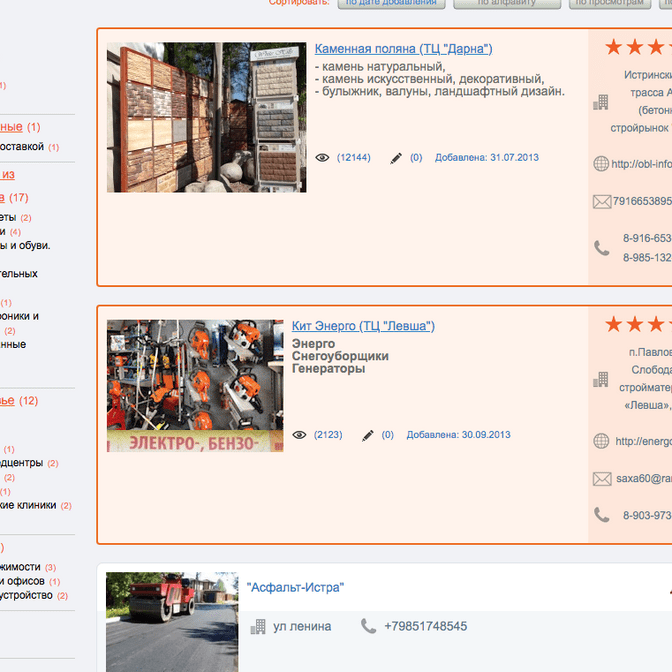Viewport: 672px width, 672px height.
Task: Click the pencil reviews icon for Каменная поляна
Action: [396, 158]
